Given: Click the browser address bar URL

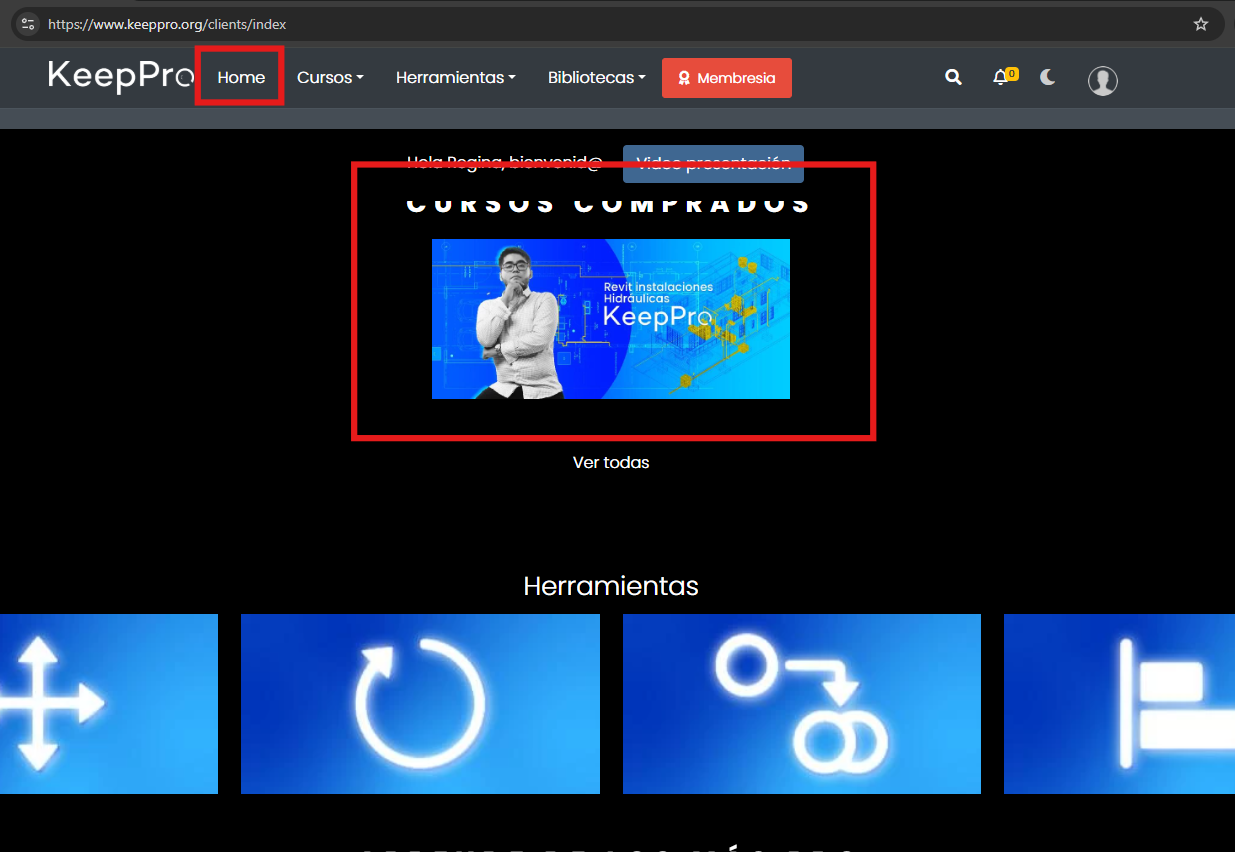Looking at the screenshot, I should tap(167, 24).
